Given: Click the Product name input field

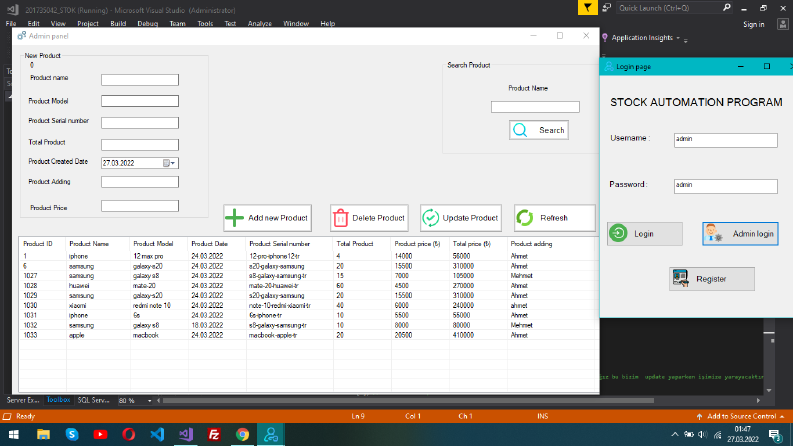Looking at the screenshot, I should (x=140, y=80).
